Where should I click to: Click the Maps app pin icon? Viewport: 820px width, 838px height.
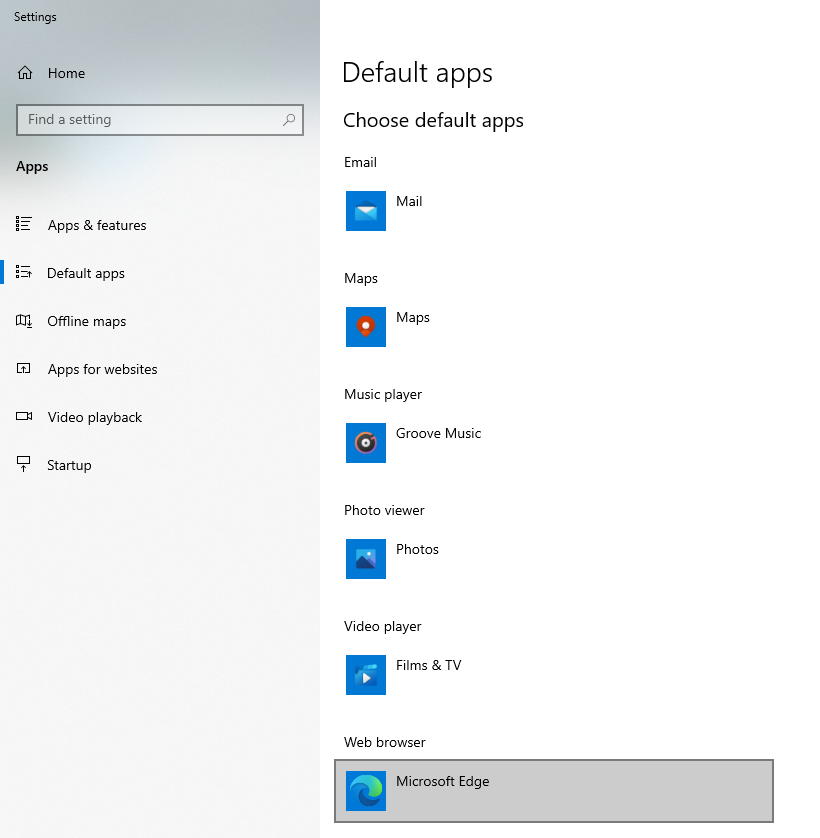click(x=366, y=327)
